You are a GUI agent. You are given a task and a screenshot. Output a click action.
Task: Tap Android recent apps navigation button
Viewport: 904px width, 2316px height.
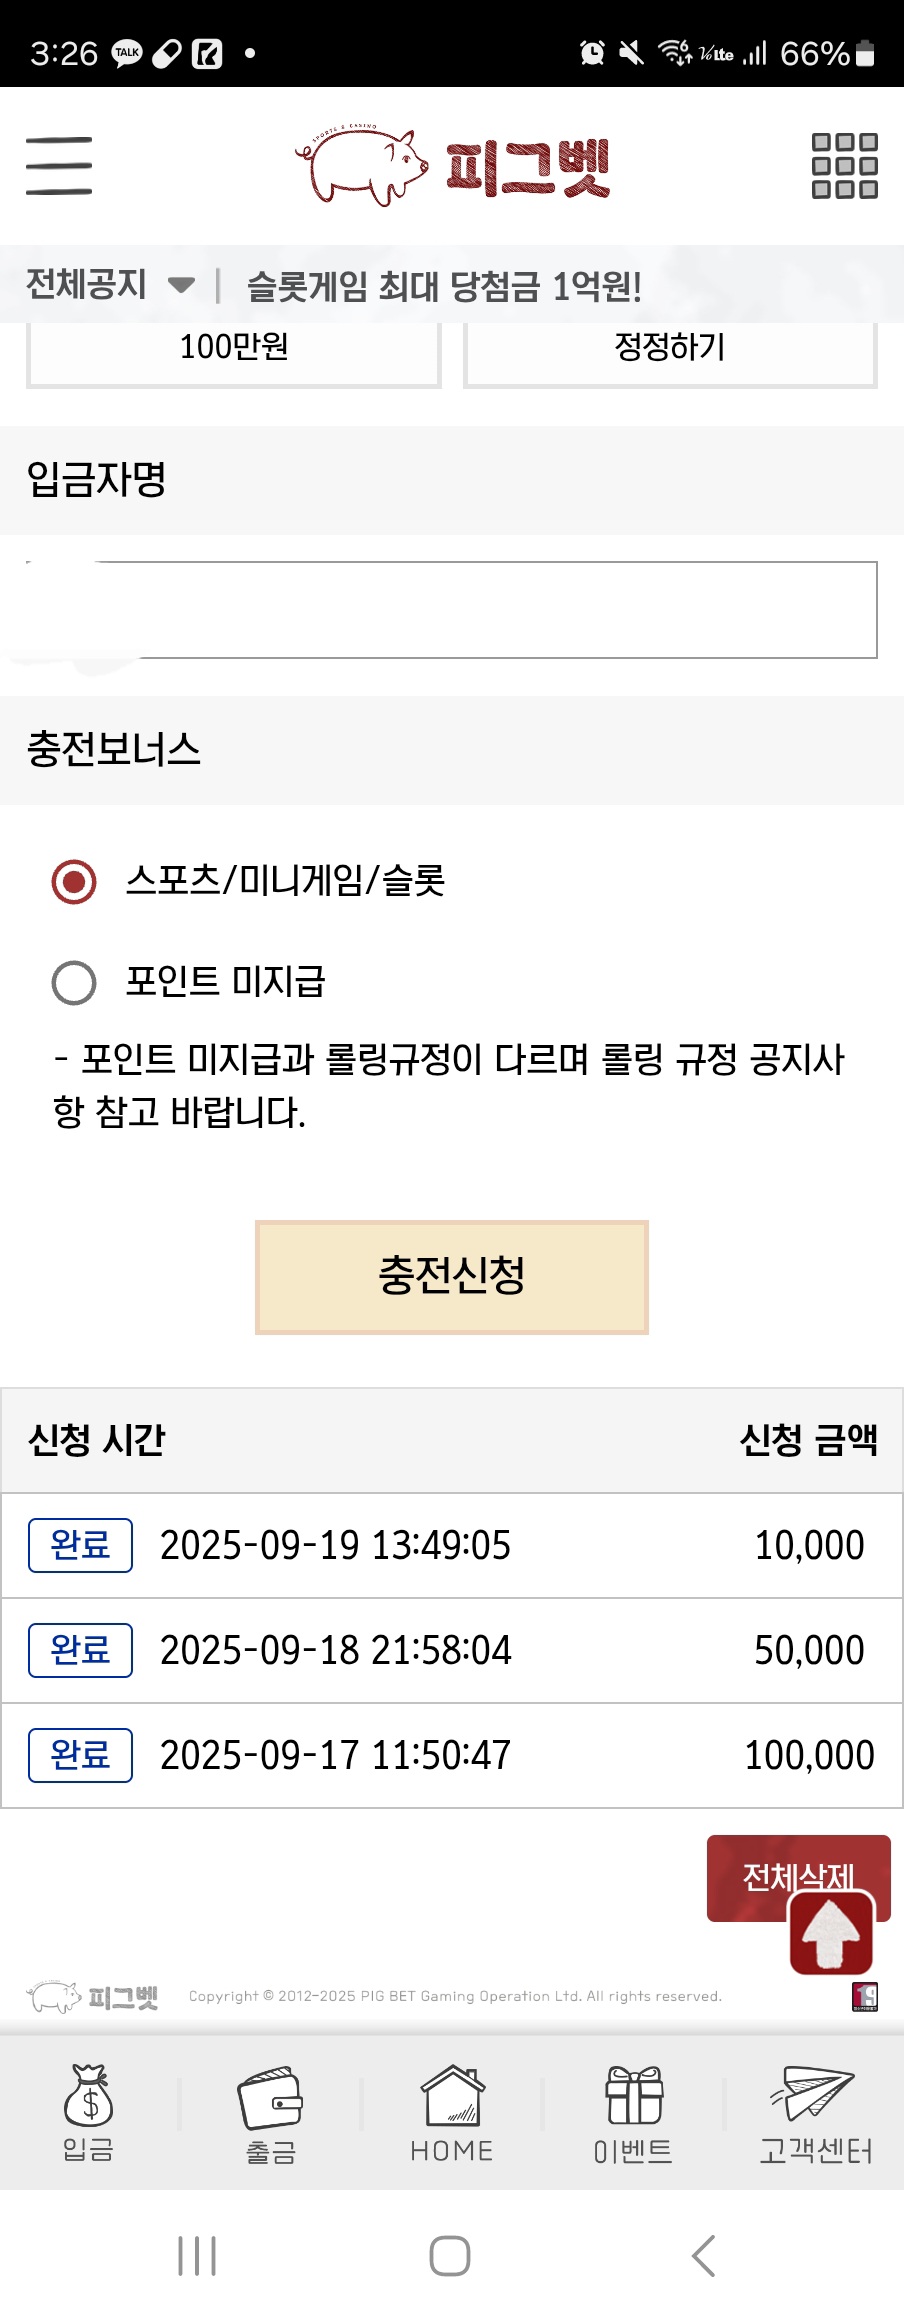click(197, 2256)
